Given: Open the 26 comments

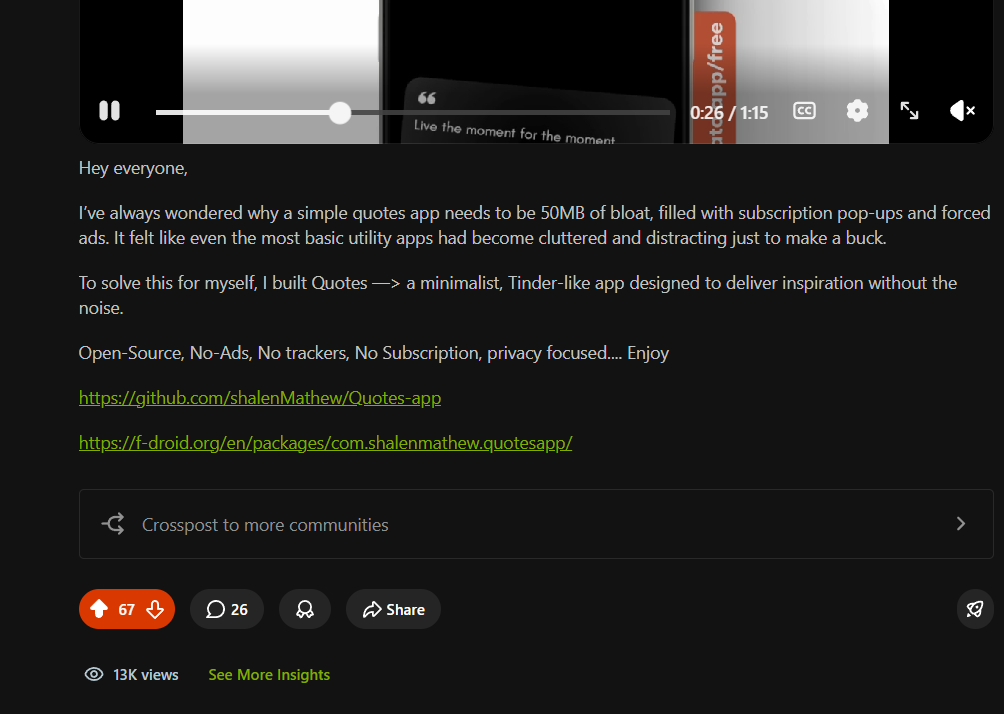Looking at the screenshot, I should pyautogui.click(x=227, y=609).
